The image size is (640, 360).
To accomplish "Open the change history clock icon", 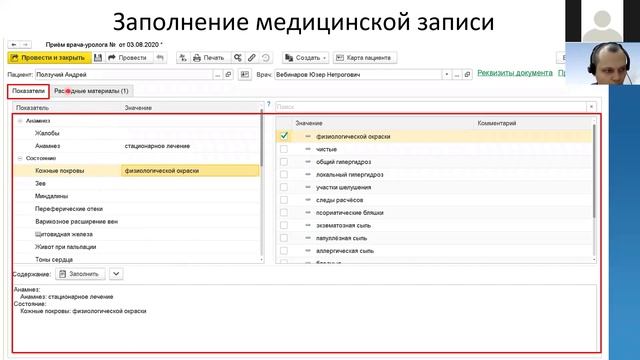I will 265,58.
